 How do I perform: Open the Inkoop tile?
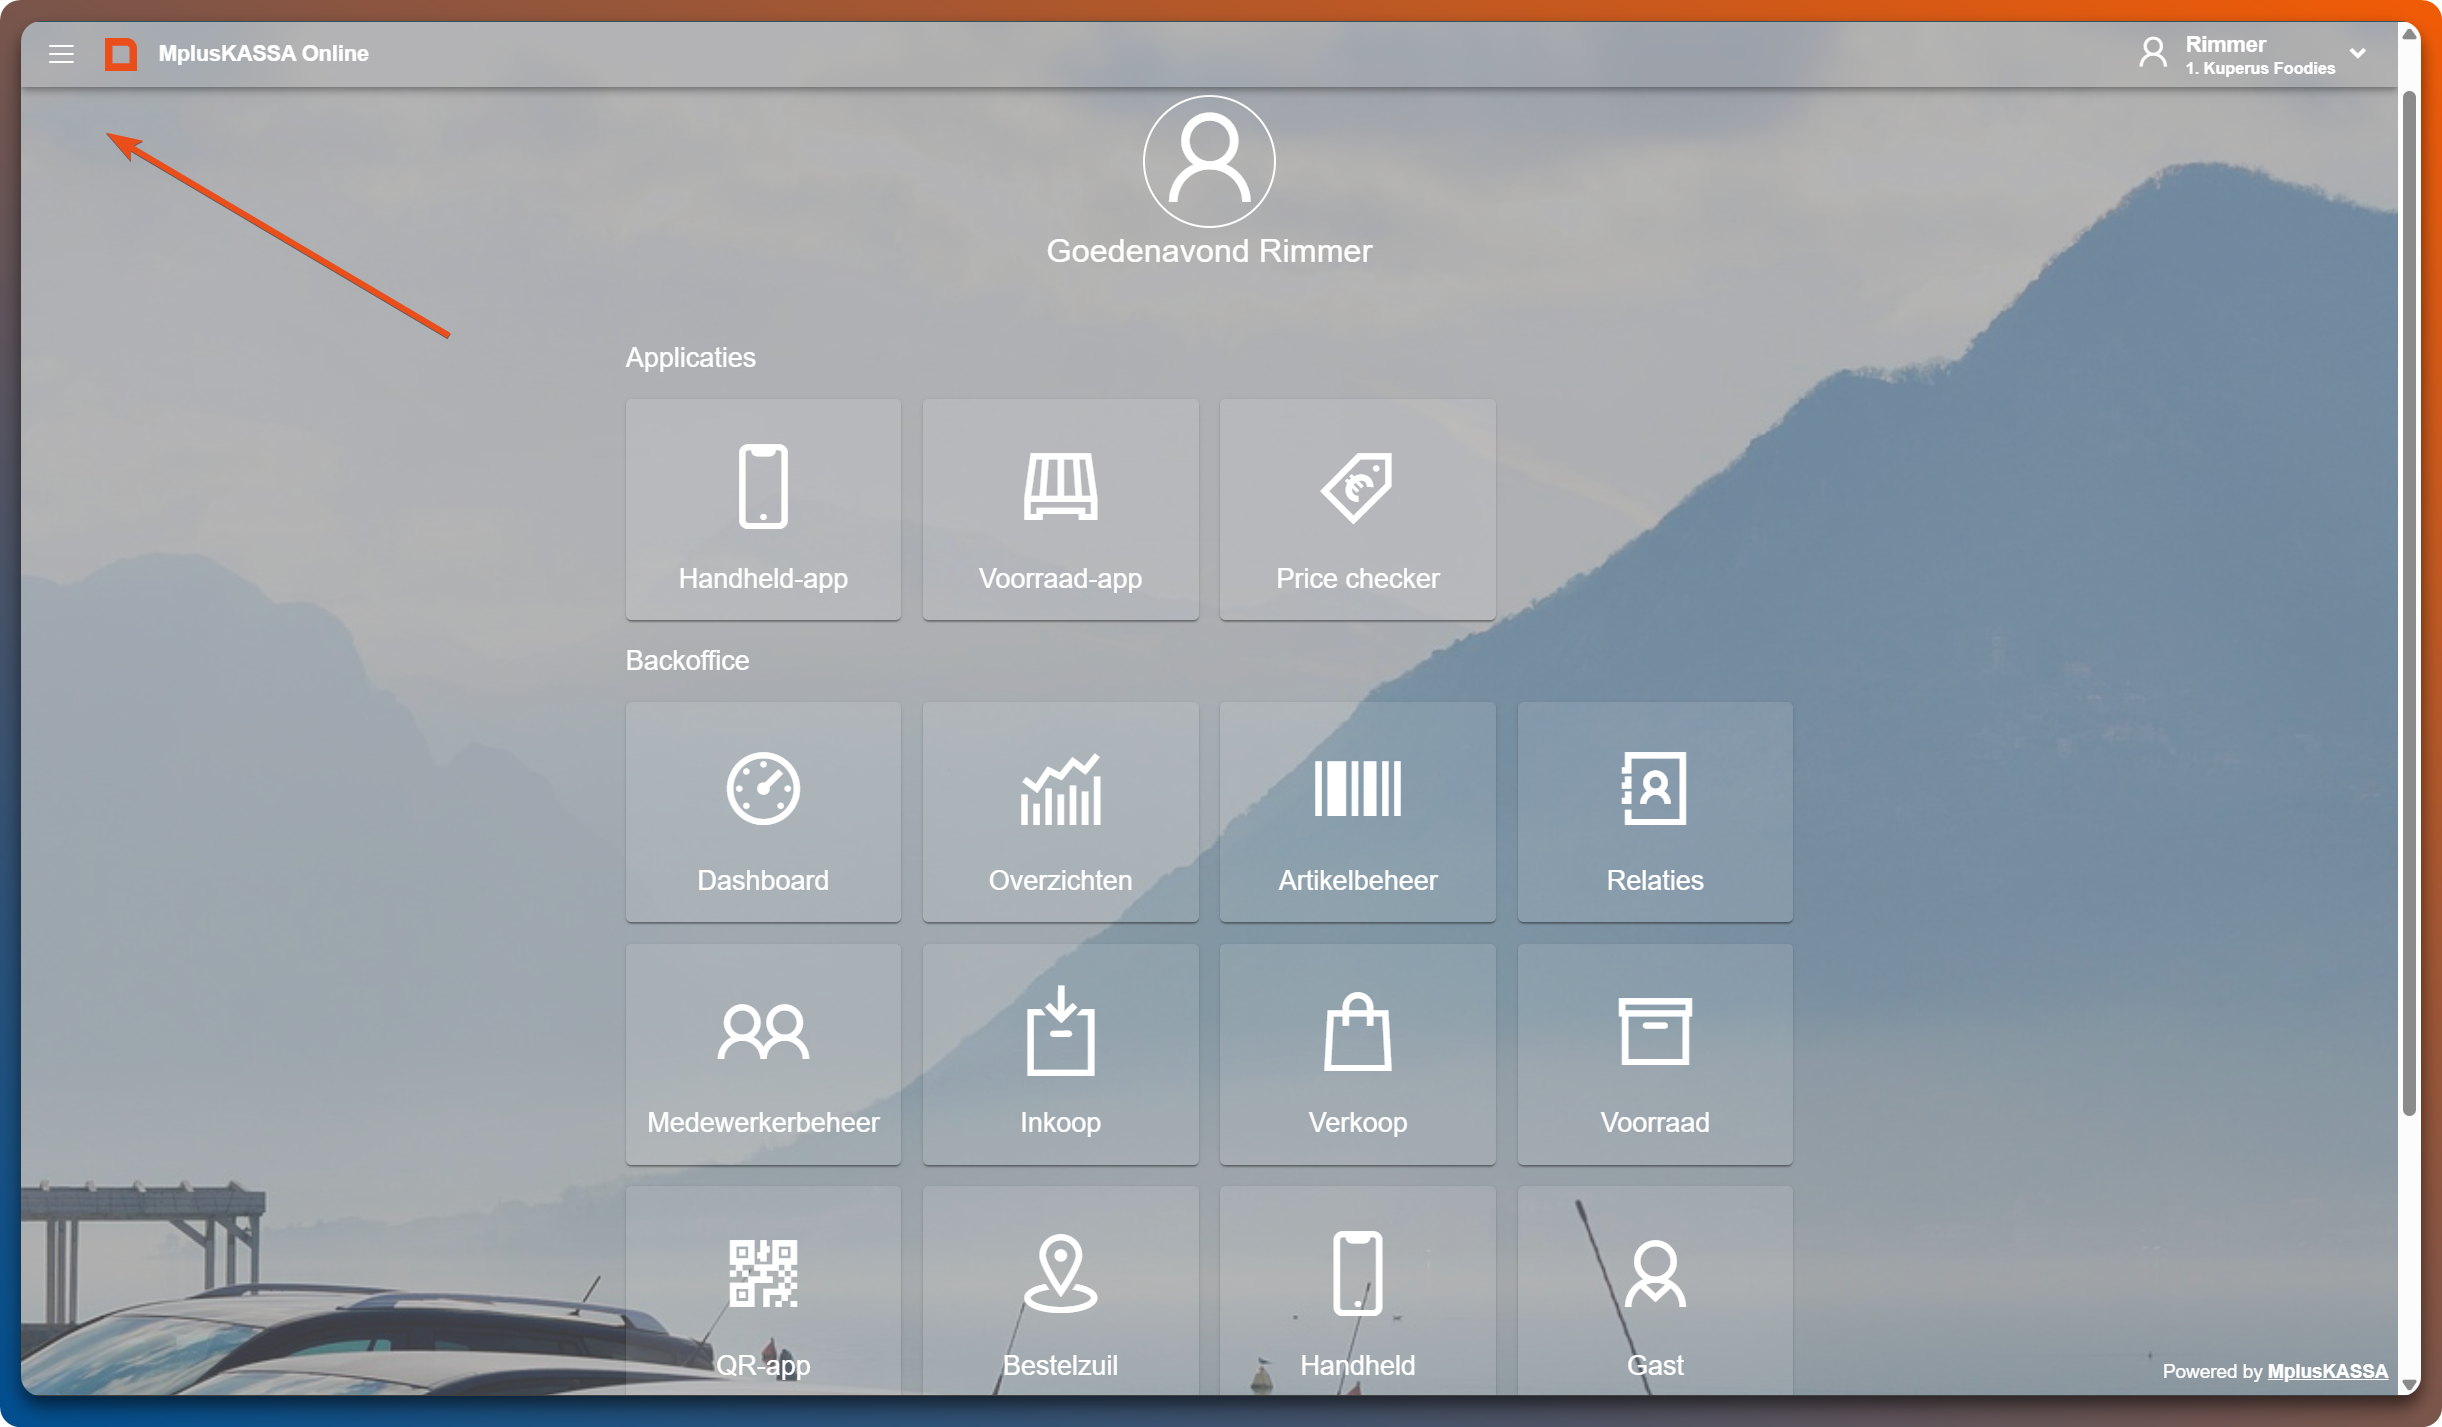pos(1060,1054)
